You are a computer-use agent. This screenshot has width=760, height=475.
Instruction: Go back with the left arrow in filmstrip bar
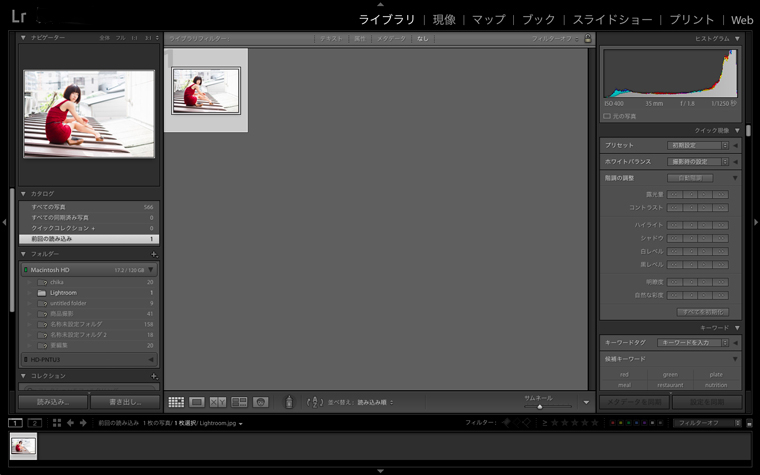(x=70, y=423)
